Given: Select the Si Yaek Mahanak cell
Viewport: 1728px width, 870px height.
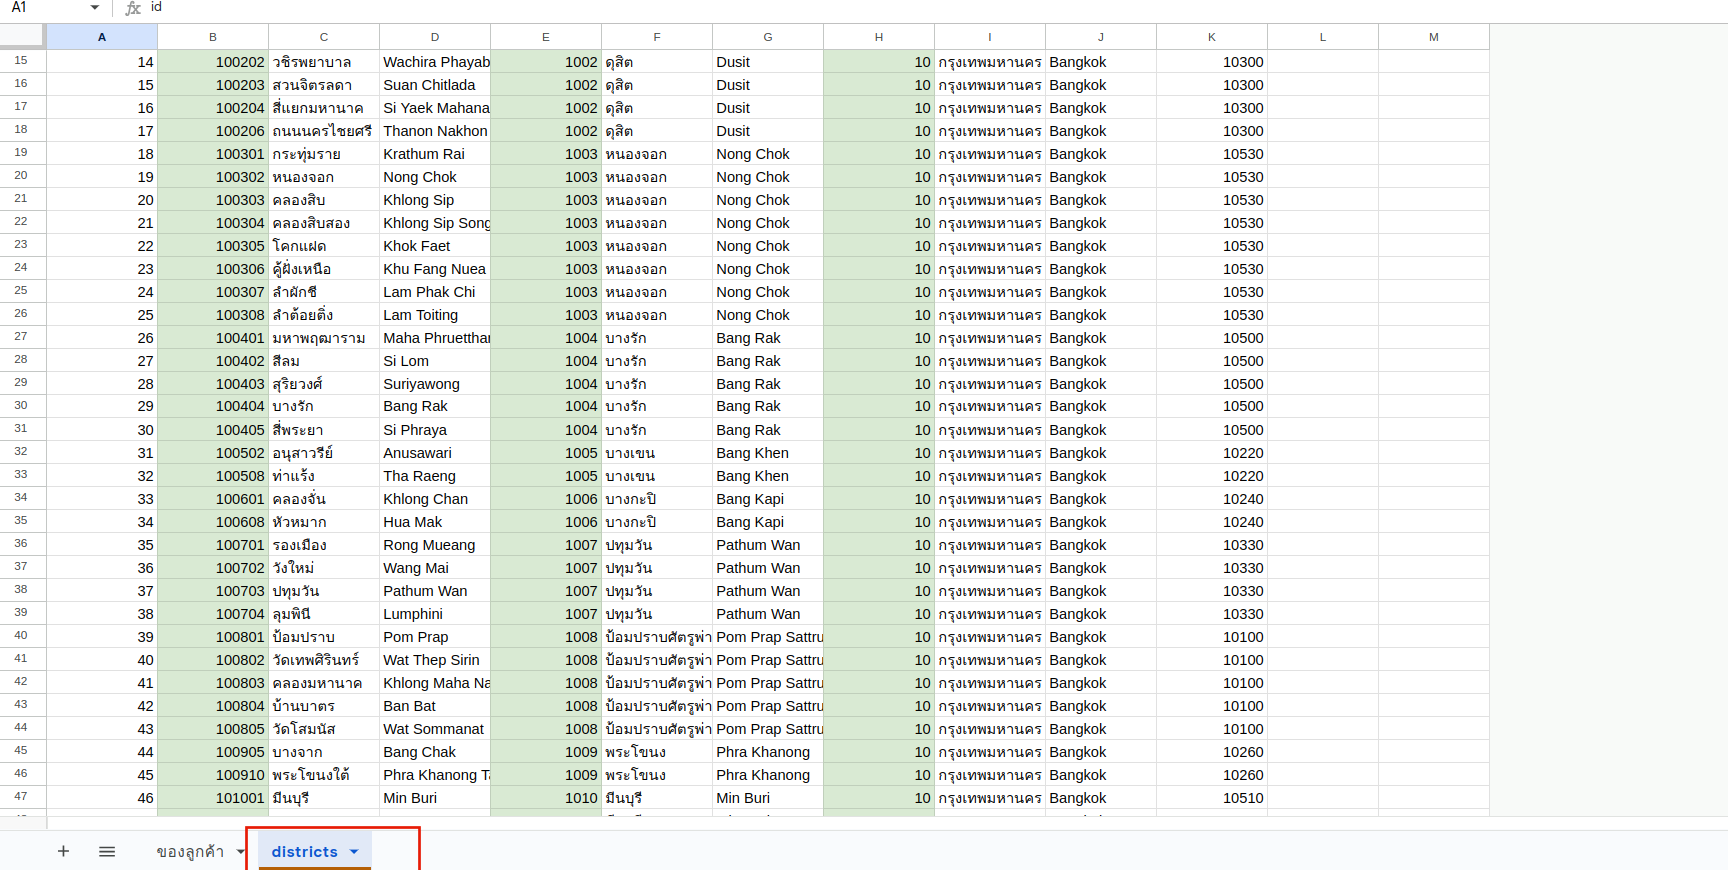Looking at the screenshot, I should click(435, 108).
